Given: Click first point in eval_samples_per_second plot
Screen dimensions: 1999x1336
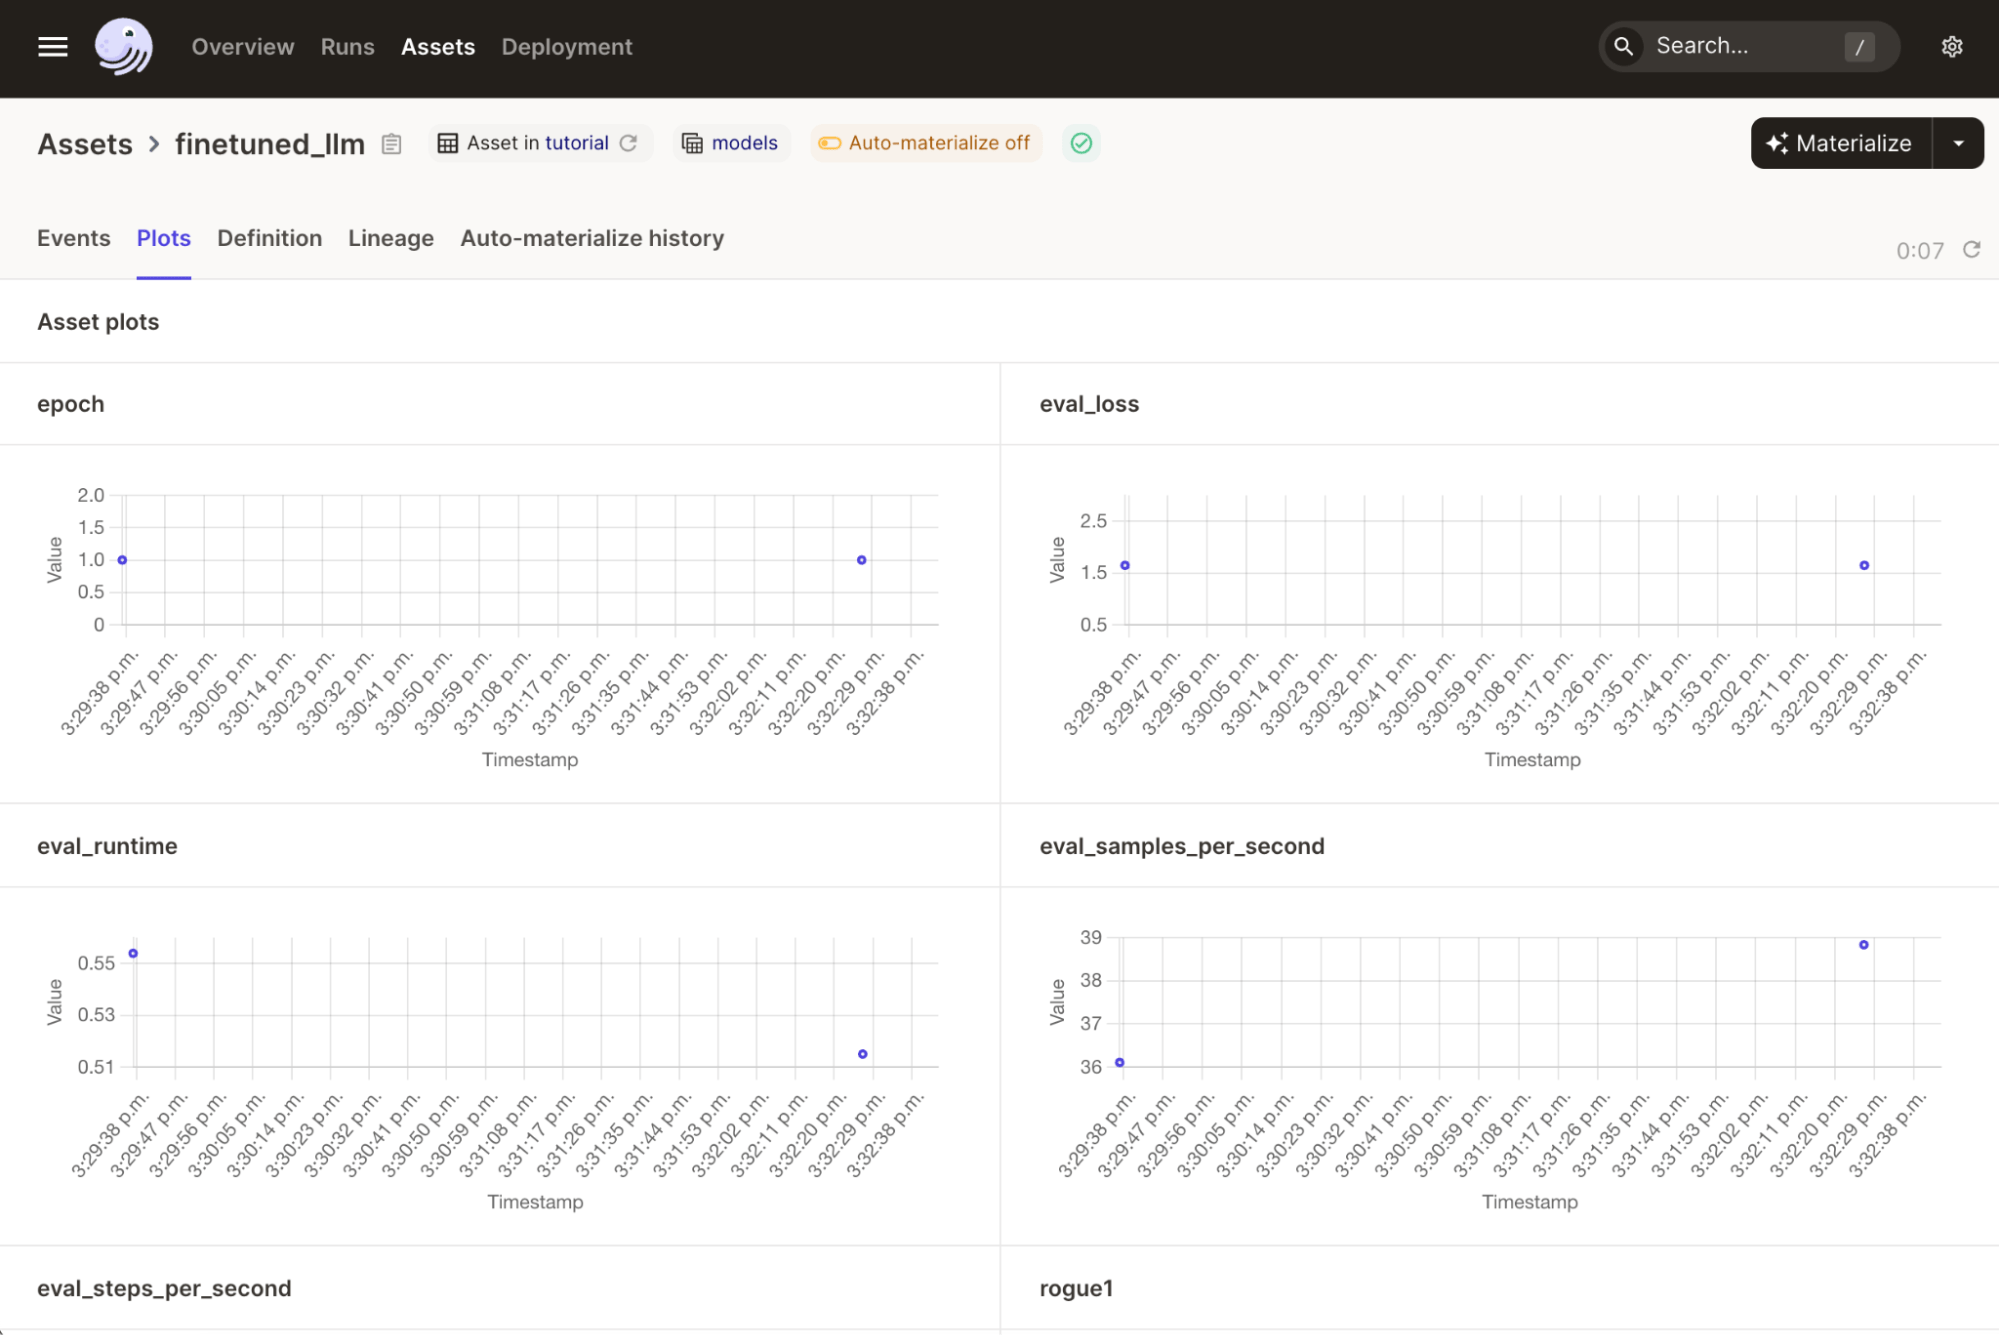Looking at the screenshot, I should tap(1120, 1062).
